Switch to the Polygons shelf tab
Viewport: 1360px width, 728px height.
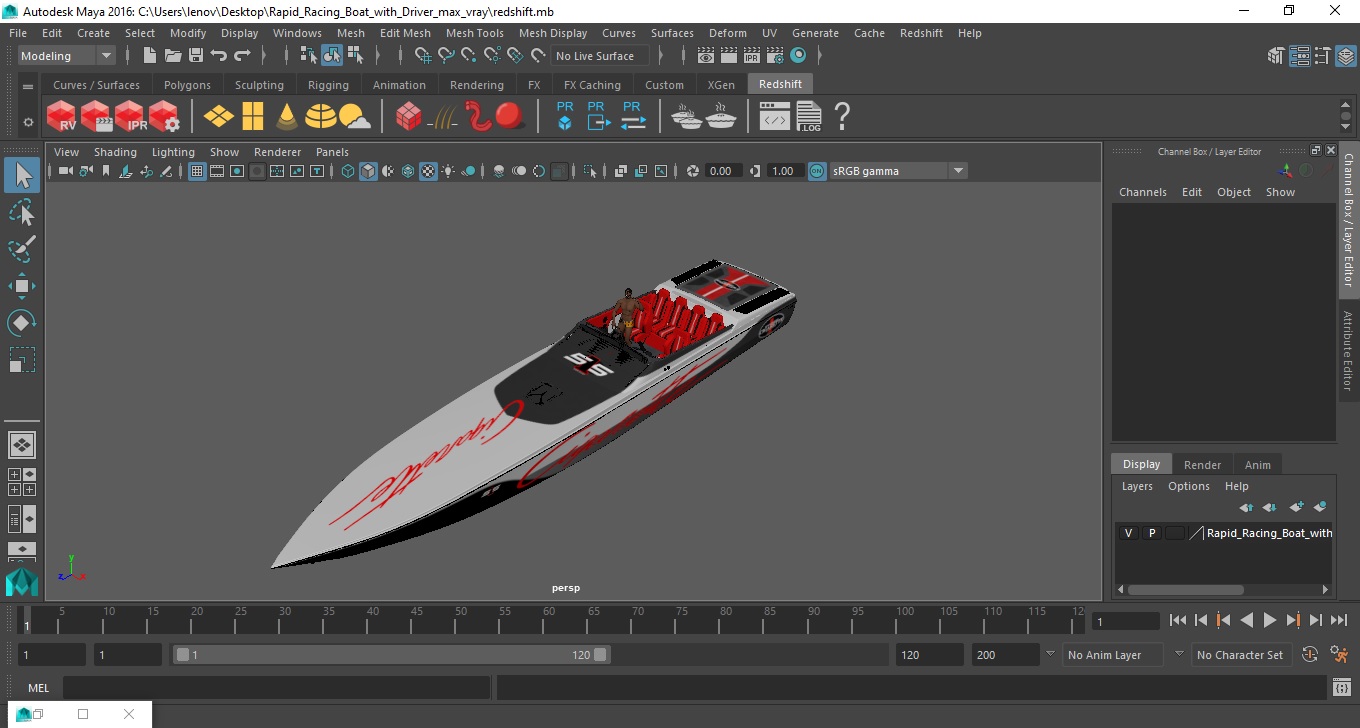187,85
